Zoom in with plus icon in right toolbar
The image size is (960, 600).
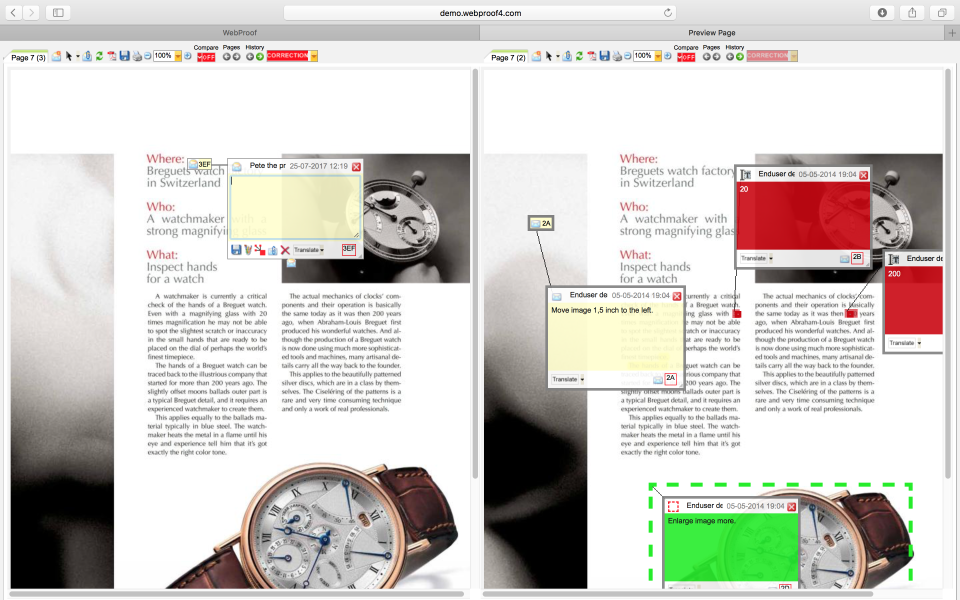pyautogui.click(x=668, y=56)
